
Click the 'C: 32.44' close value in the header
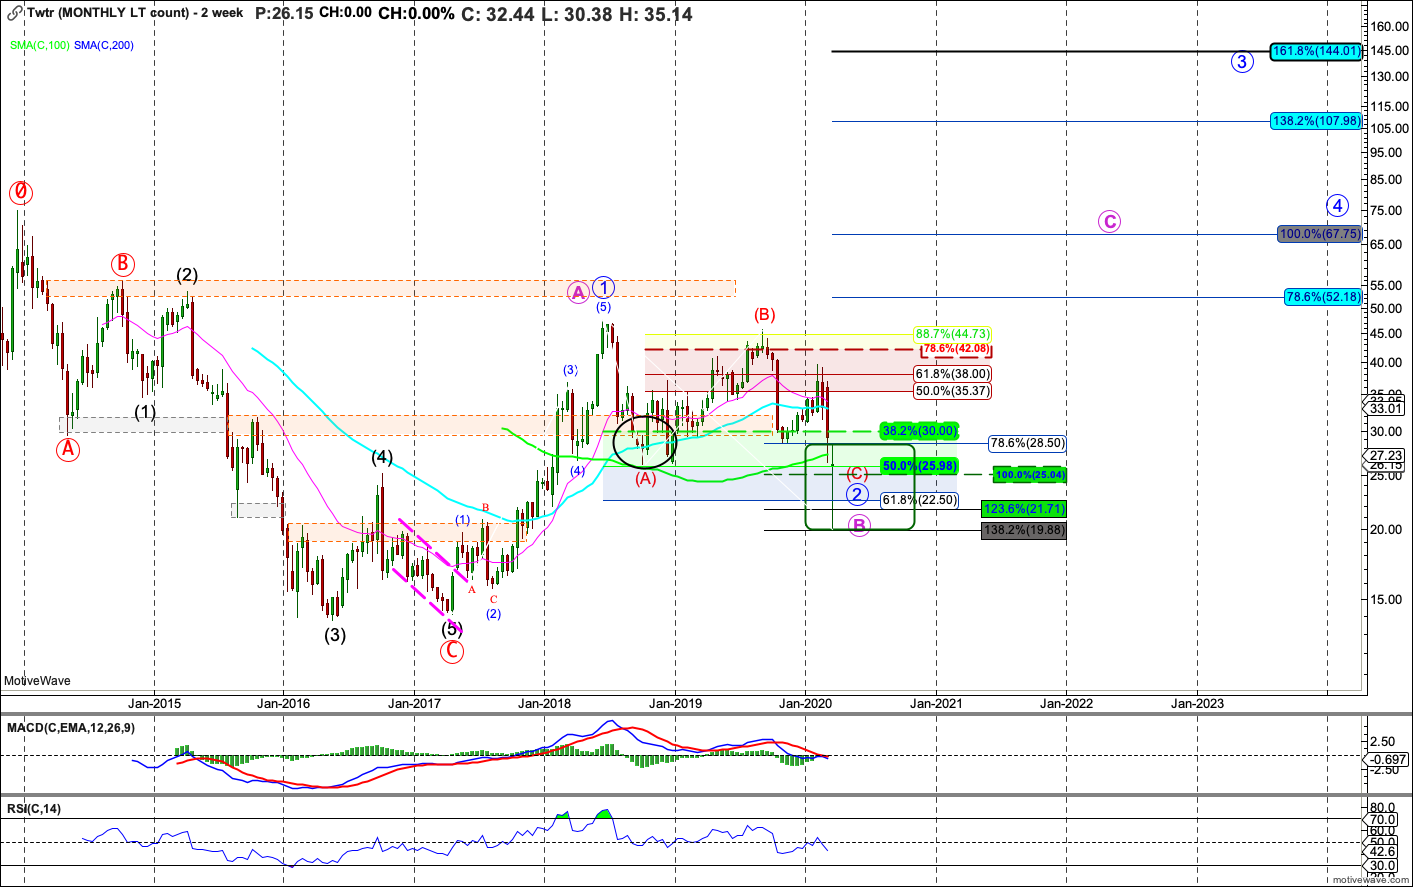click(497, 14)
